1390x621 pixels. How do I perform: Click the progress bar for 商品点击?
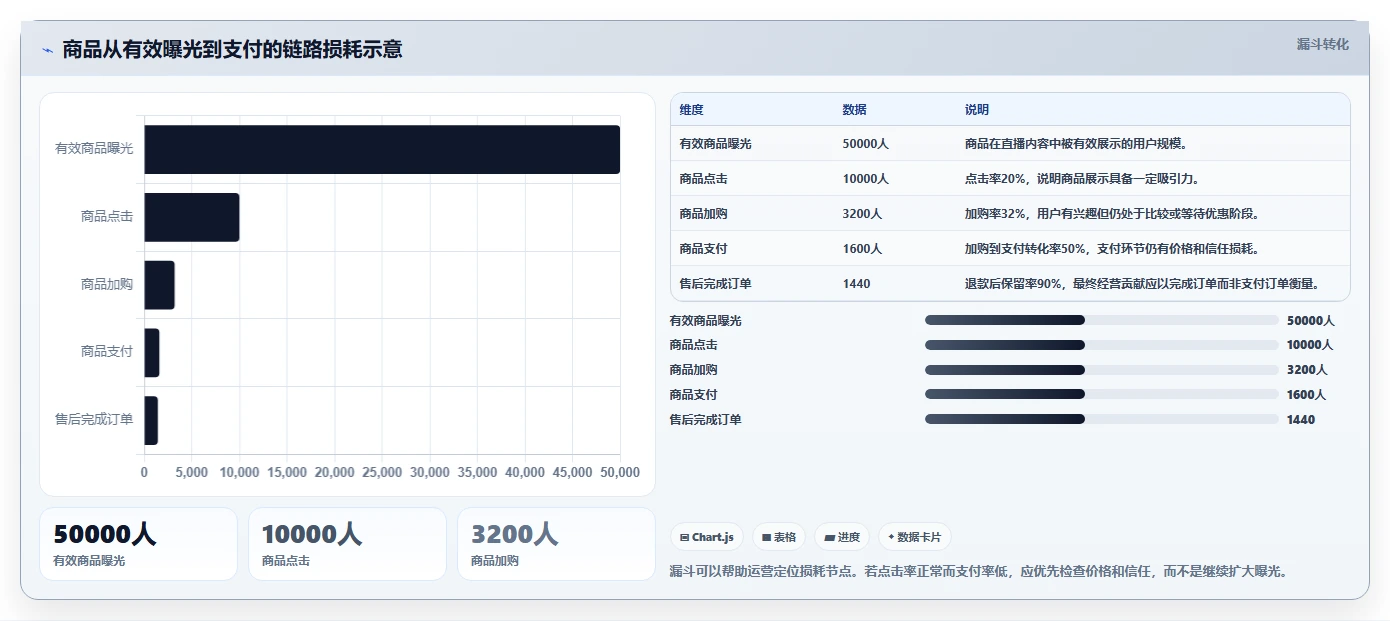click(1102, 345)
